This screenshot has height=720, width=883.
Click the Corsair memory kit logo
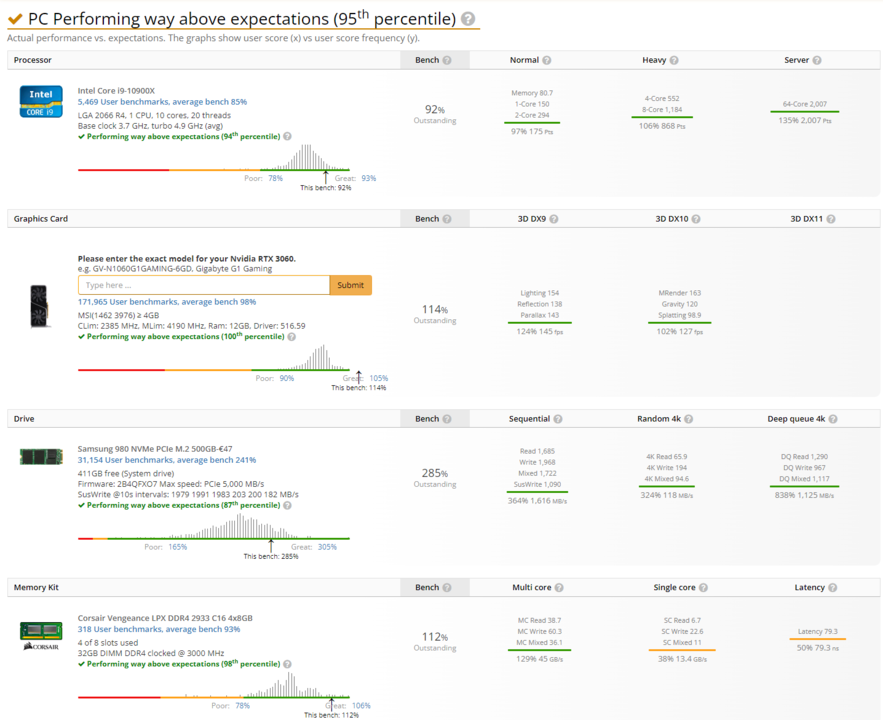click(41, 634)
